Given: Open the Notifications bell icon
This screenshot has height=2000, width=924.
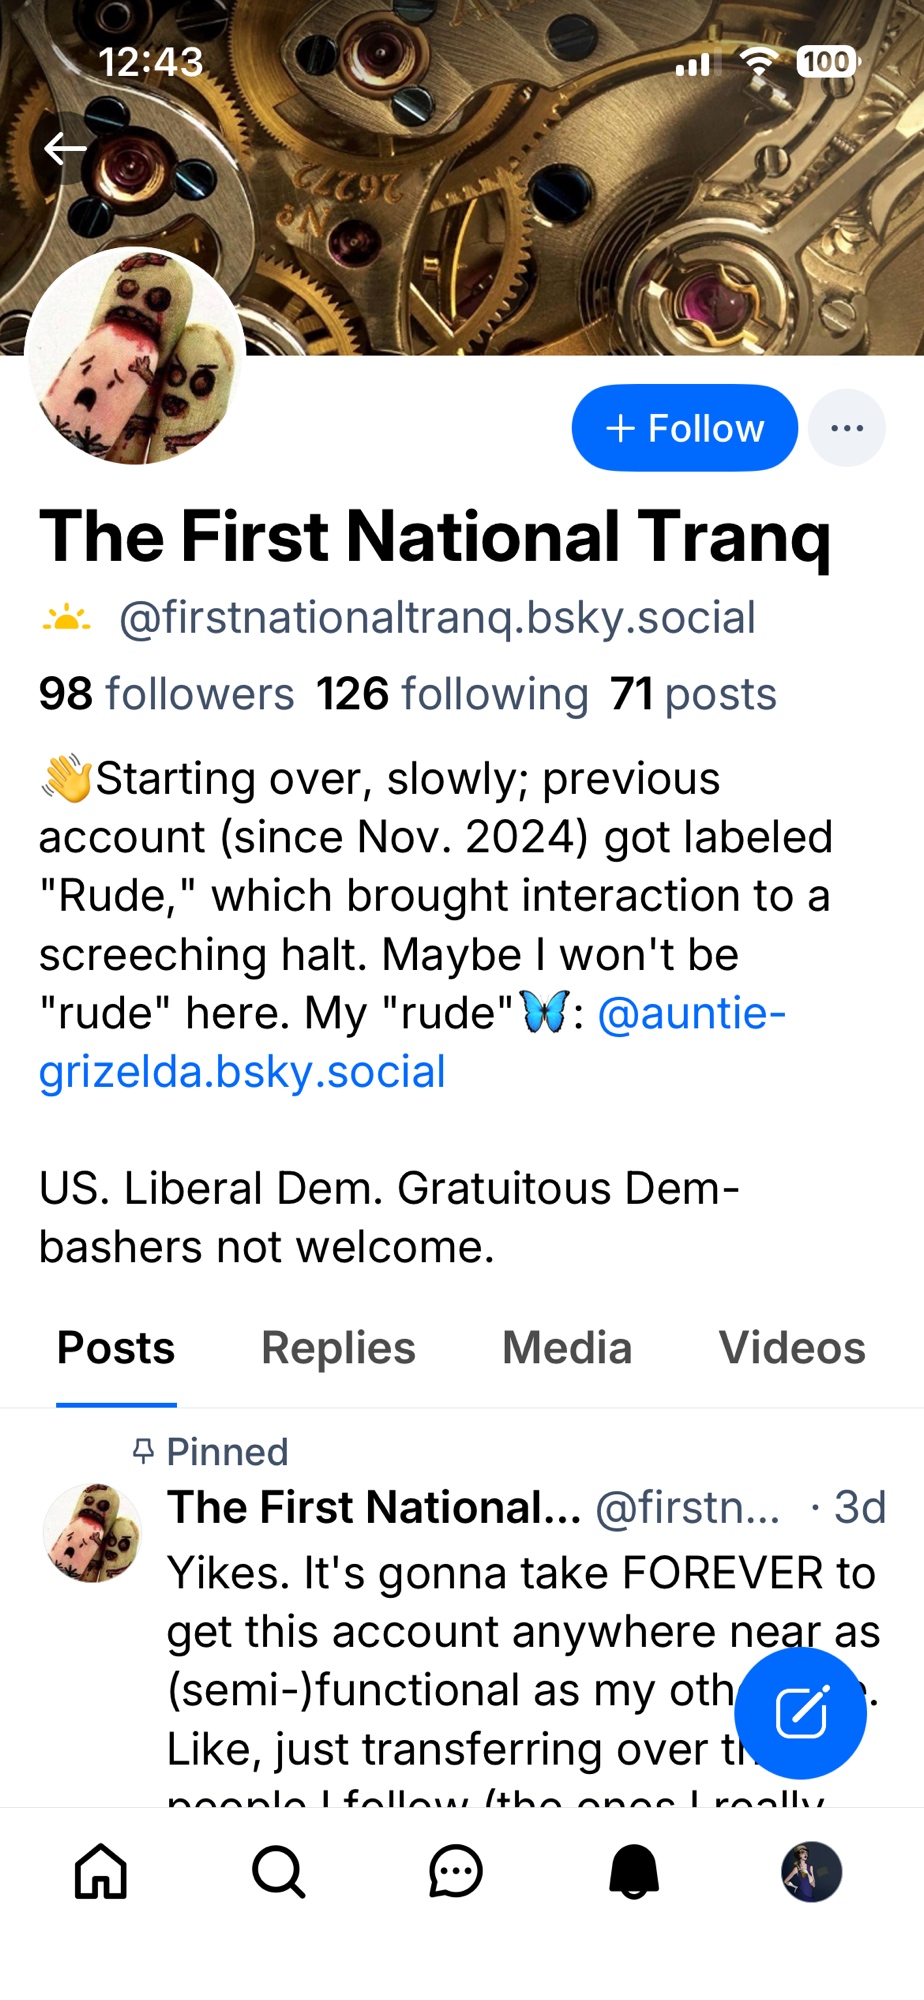Looking at the screenshot, I should click(x=634, y=1871).
